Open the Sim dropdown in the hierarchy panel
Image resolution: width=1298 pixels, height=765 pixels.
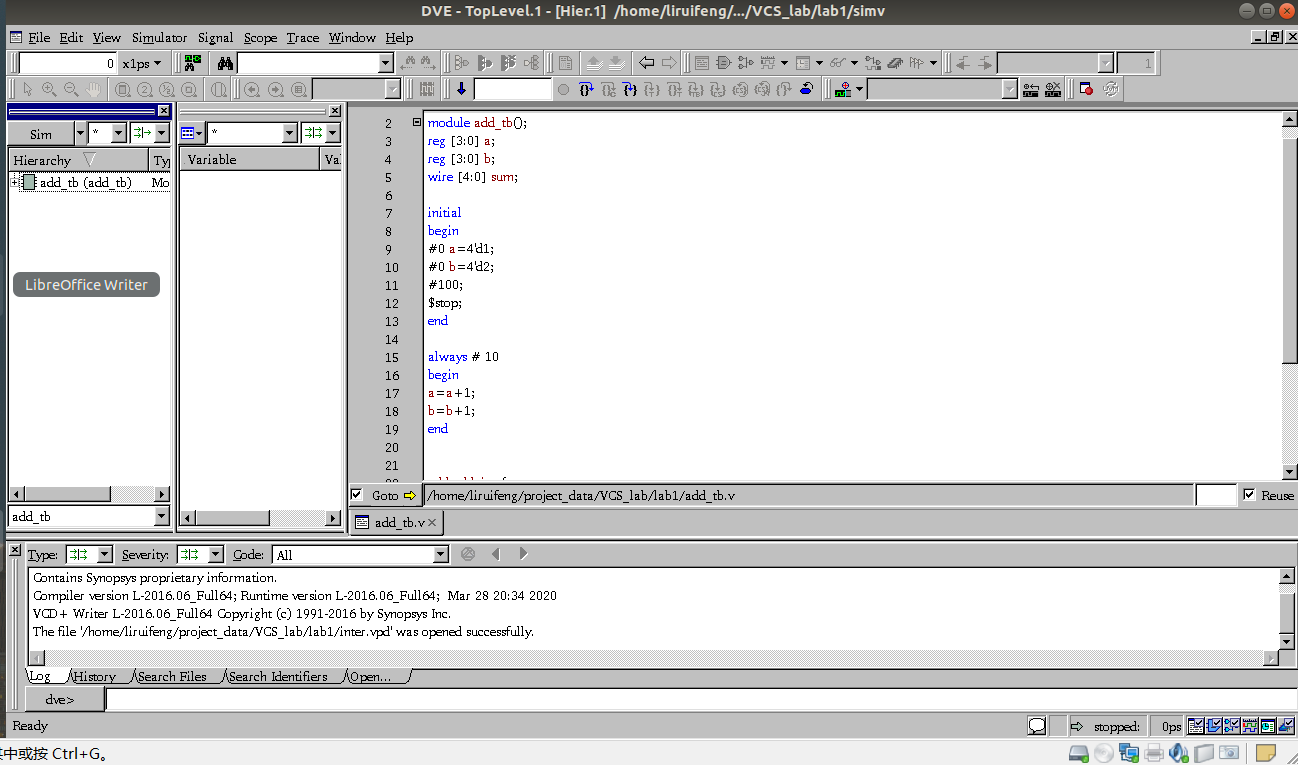click(79, 132)
